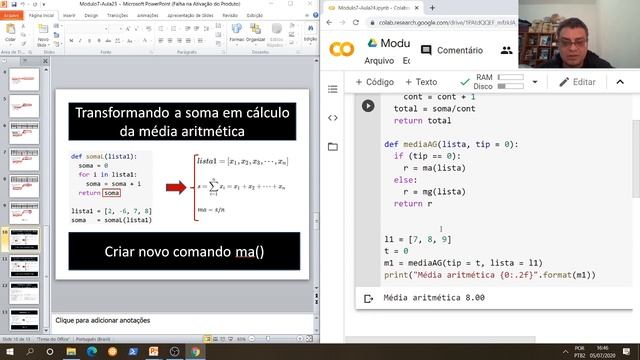Image resolution: width=640 pixels, height=360 pixels.
Task: Open the taskbar search icon
Action: pos(30,351)
